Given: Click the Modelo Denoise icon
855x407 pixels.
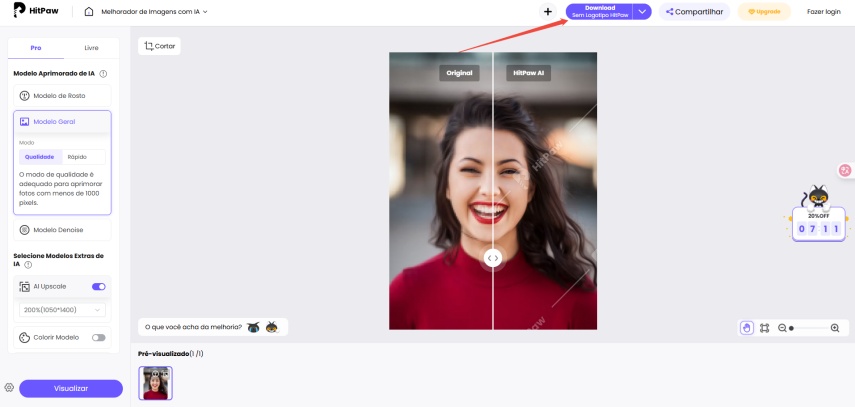Looking at the screenshot, I should (x=24, y=230).
